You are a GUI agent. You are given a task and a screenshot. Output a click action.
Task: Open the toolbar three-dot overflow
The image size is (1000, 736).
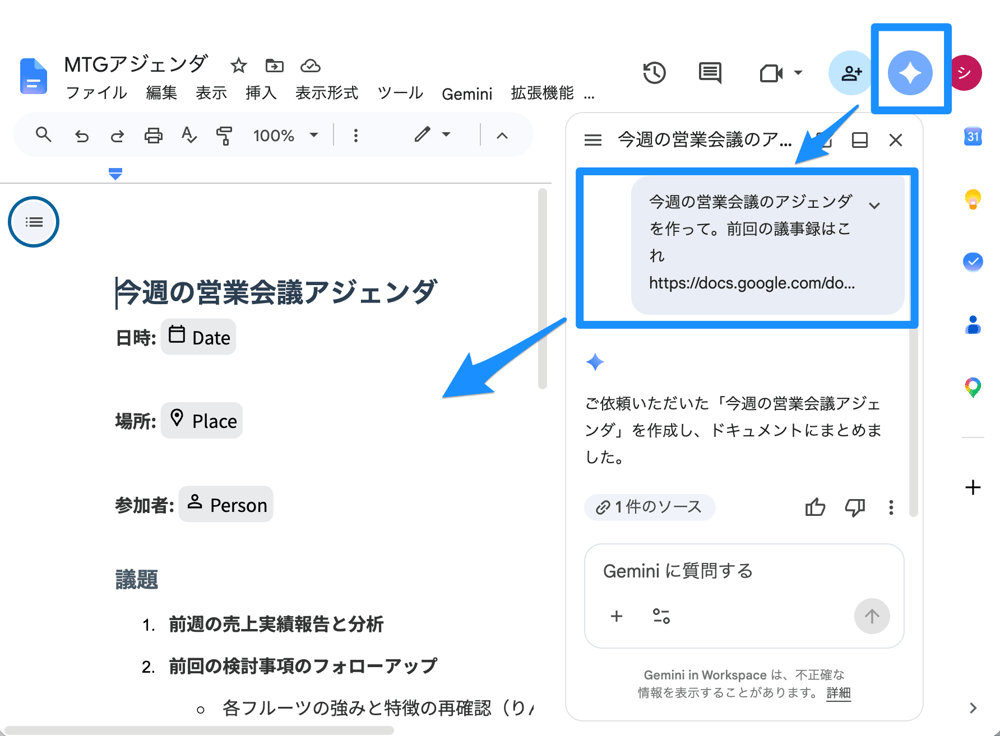(356, 135)
